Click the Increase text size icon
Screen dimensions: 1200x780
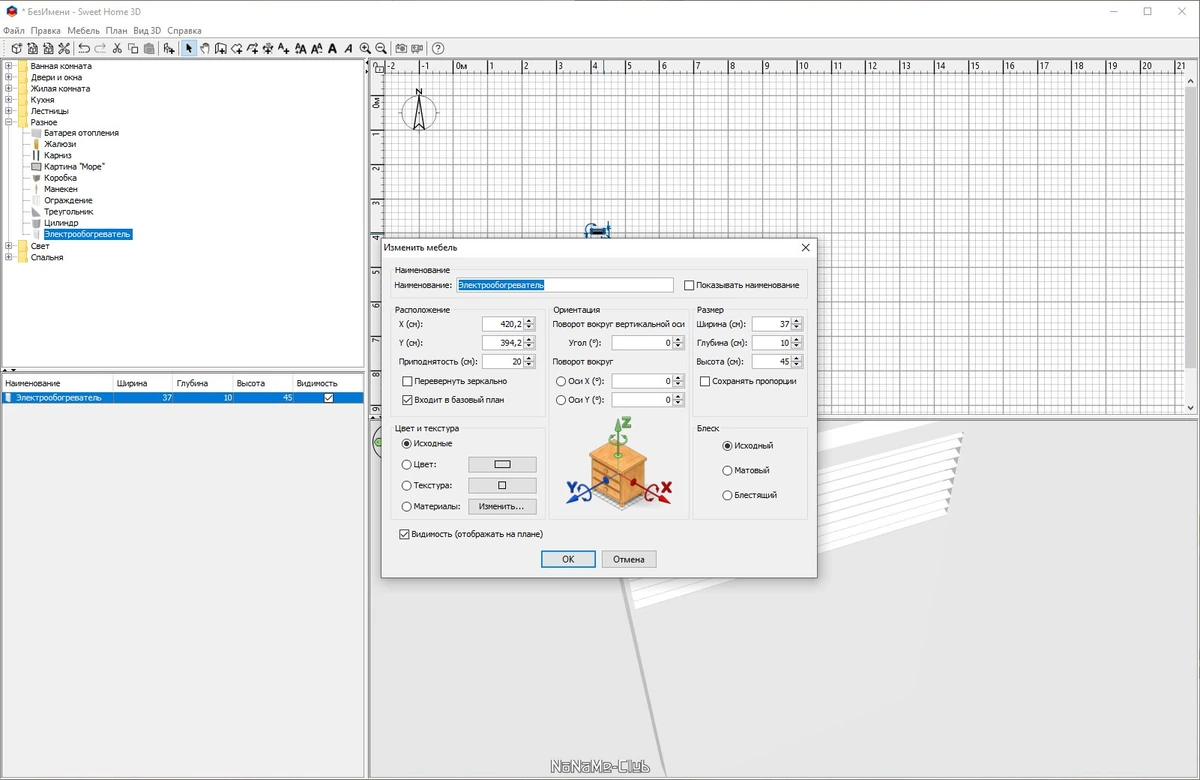(301, 48)
